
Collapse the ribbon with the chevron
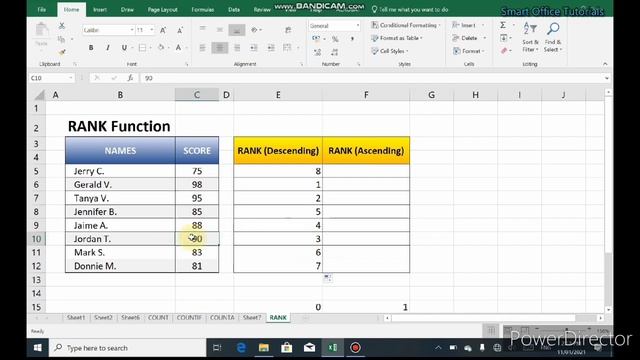pos(605,64)
